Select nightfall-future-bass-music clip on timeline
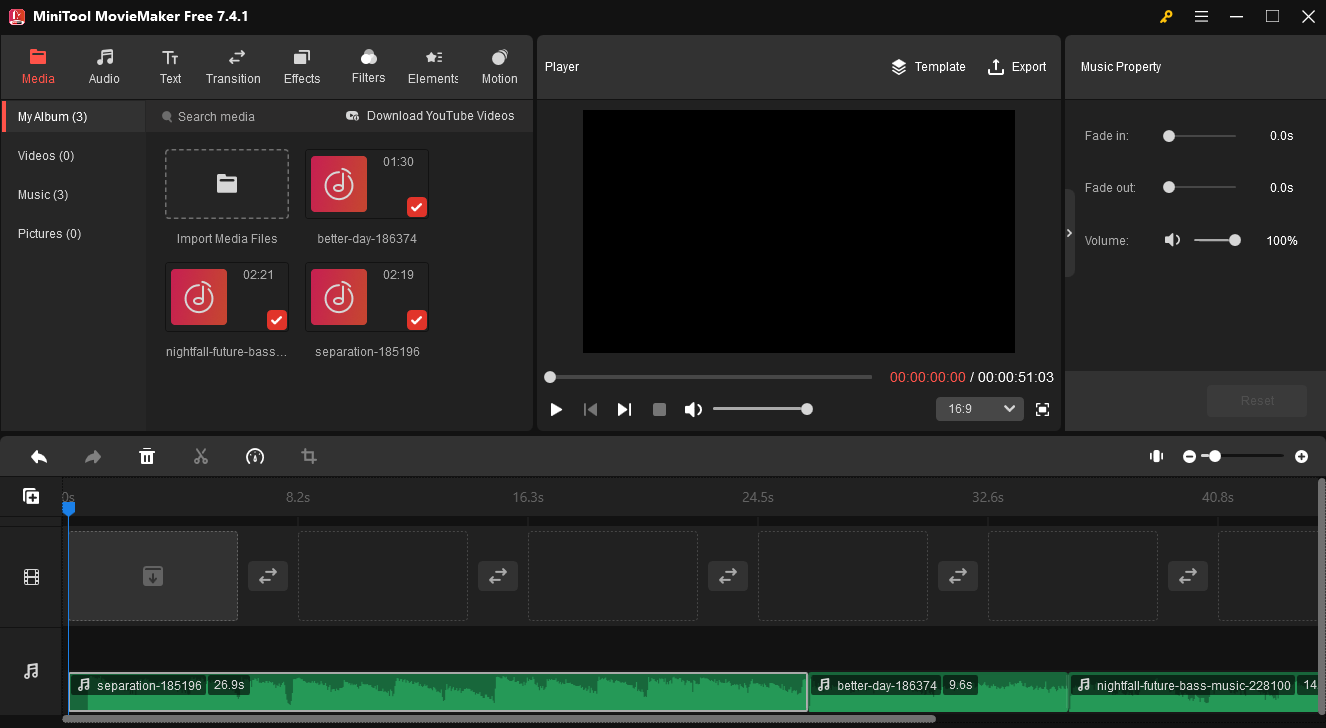 (1194, 692)
